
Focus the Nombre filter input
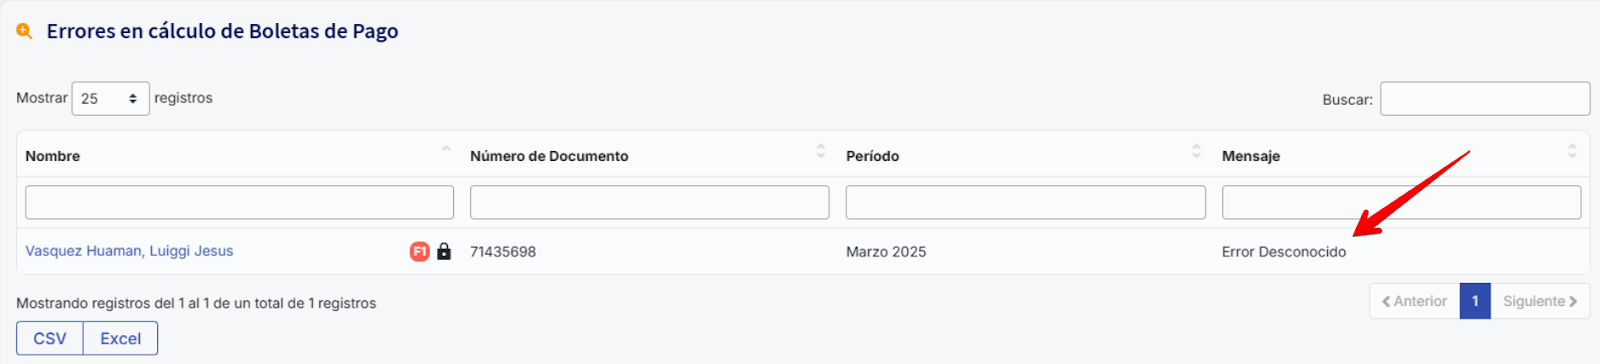click(x=239, y=202)
